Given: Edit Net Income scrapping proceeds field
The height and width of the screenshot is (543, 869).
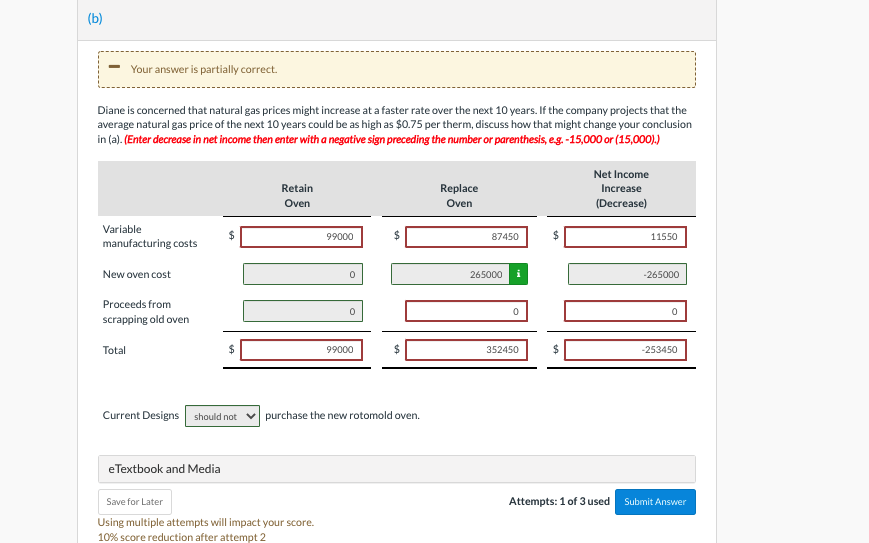Looking at the screenshot, I should pos(625,311).
